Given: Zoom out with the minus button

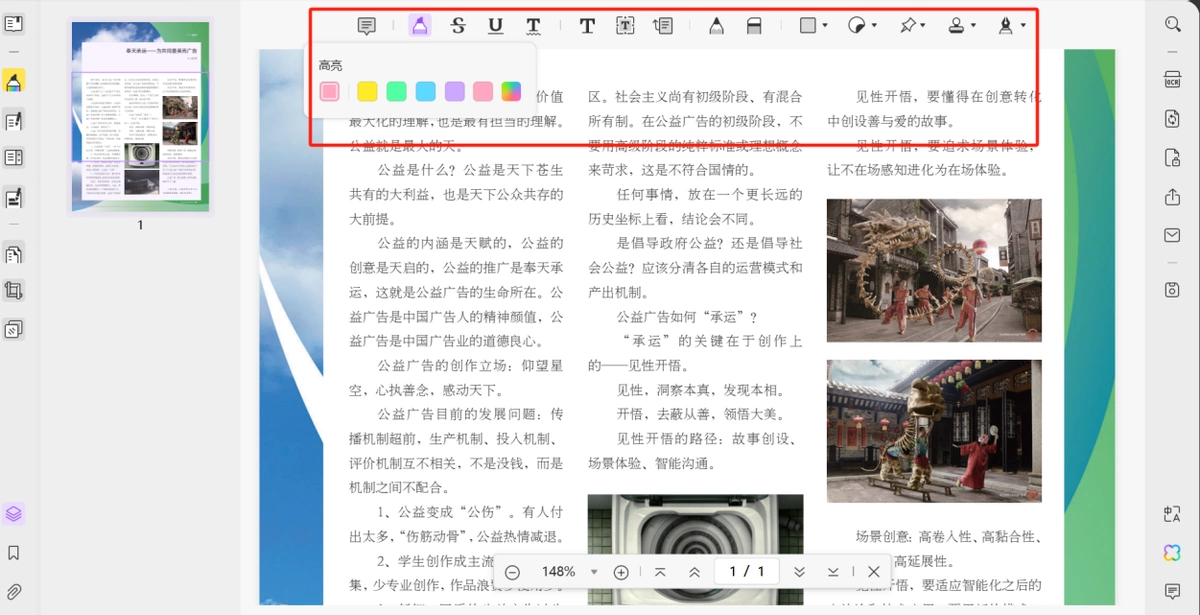Looking at the screenshot, I should tap(512, 572).
